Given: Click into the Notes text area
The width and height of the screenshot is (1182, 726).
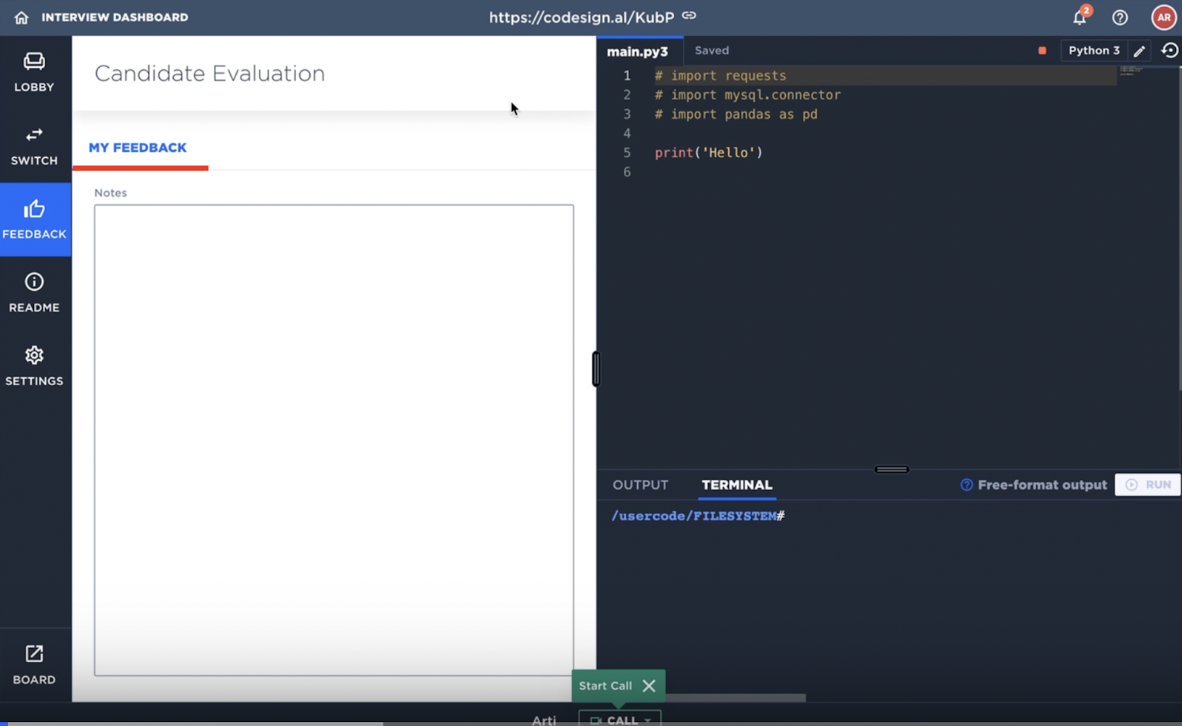Looking at the screenshot, I should click(334, 440).
